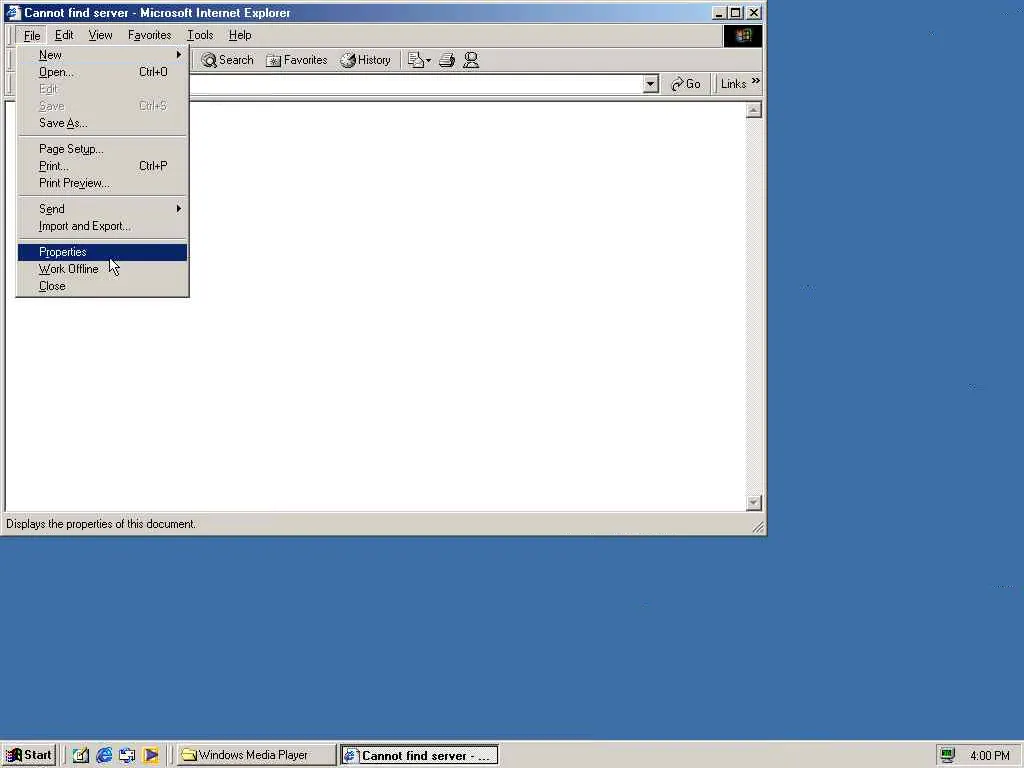The height and width of the screenshot is (768, 1024).
Task: Click the Show Desktop quick launch icon
Action: click(80, 755)
